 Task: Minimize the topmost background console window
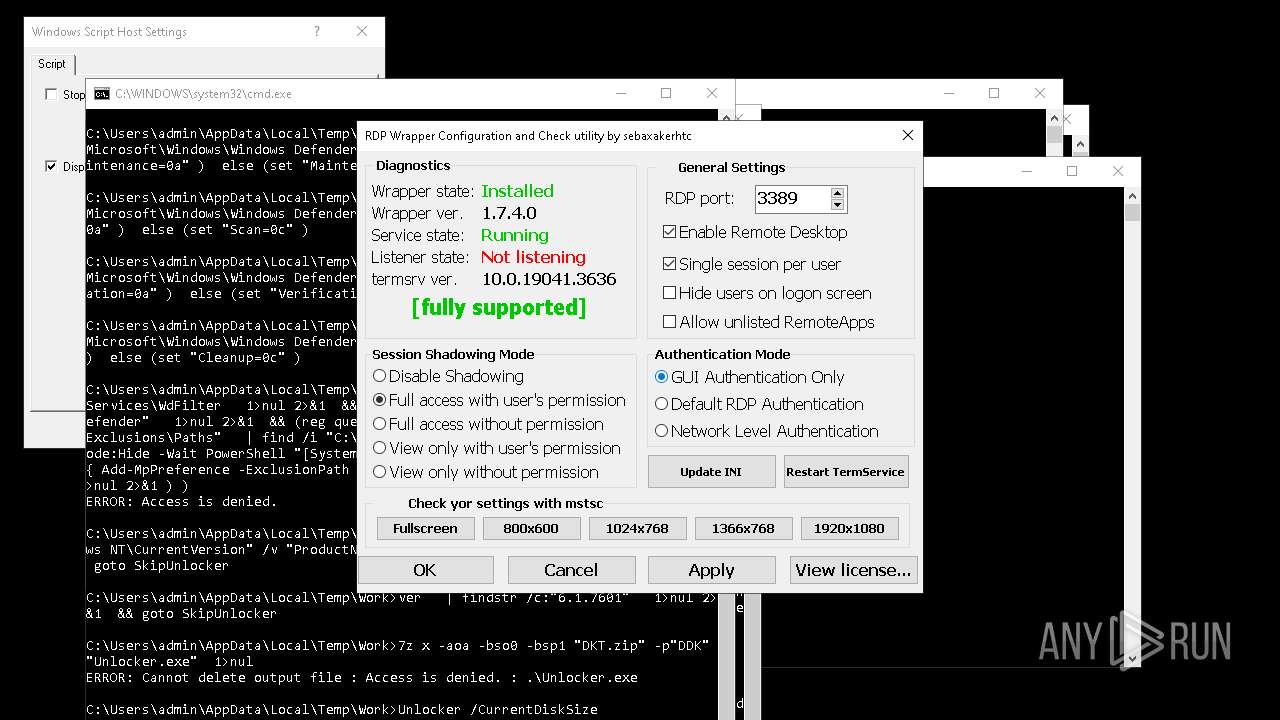(948, 93)
